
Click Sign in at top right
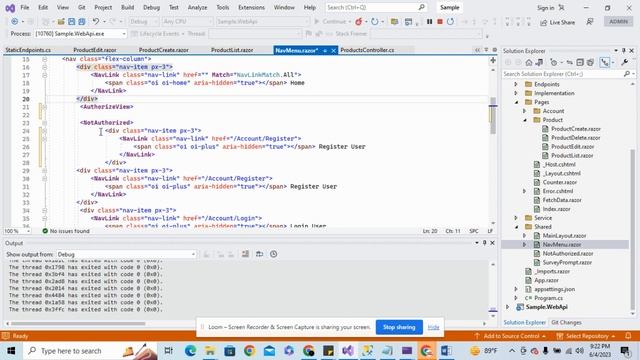[x=545, y=8]
